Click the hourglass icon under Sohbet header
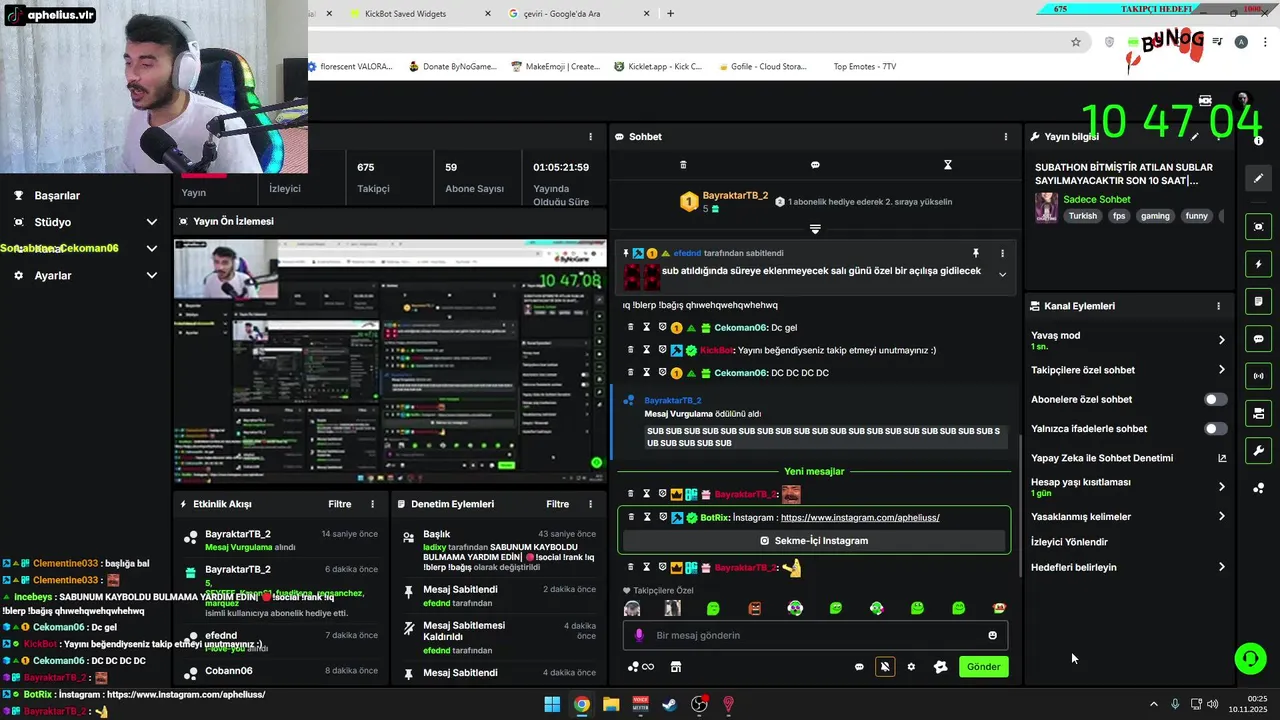The image size is (1280, 720). [x=948, y=165]
